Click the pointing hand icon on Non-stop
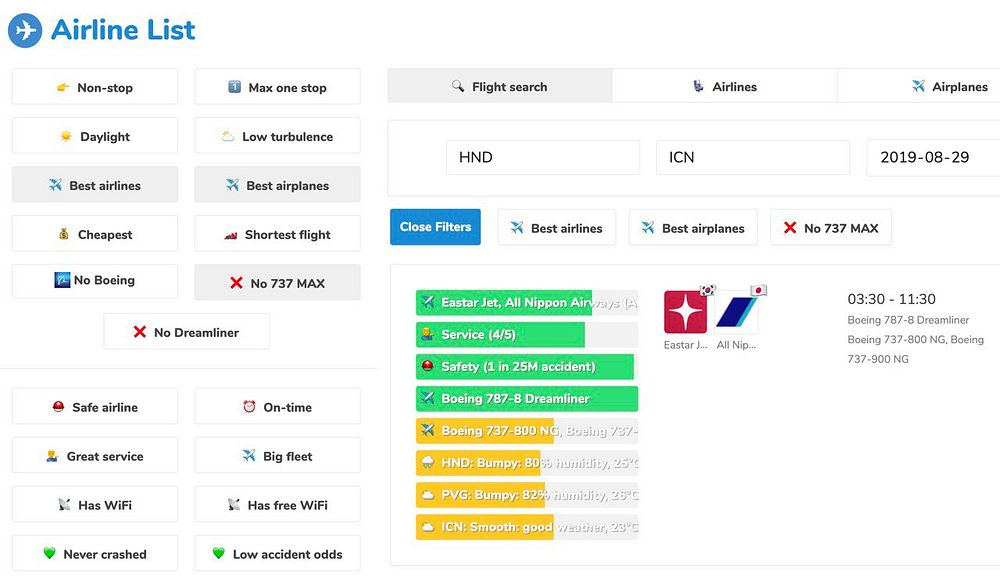 [x=62, y=87]
